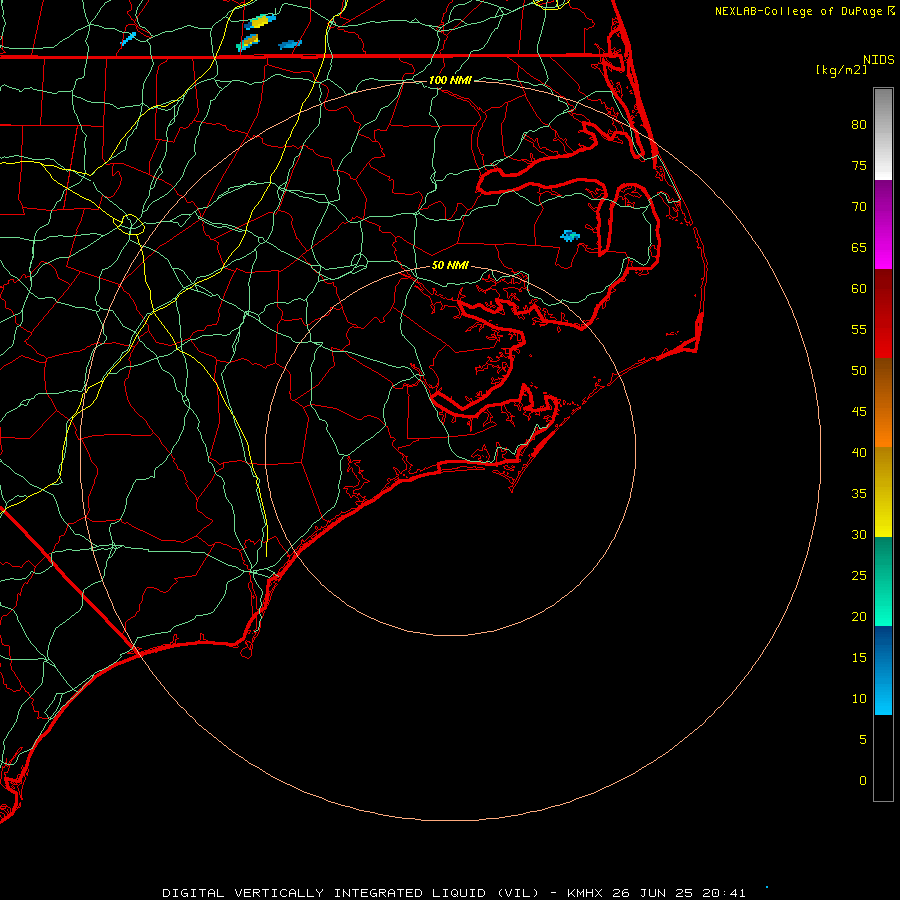Pick the red segment of color bar
Image resolution: width=900 pixels, height=900 pixels.
pos(883,314)
